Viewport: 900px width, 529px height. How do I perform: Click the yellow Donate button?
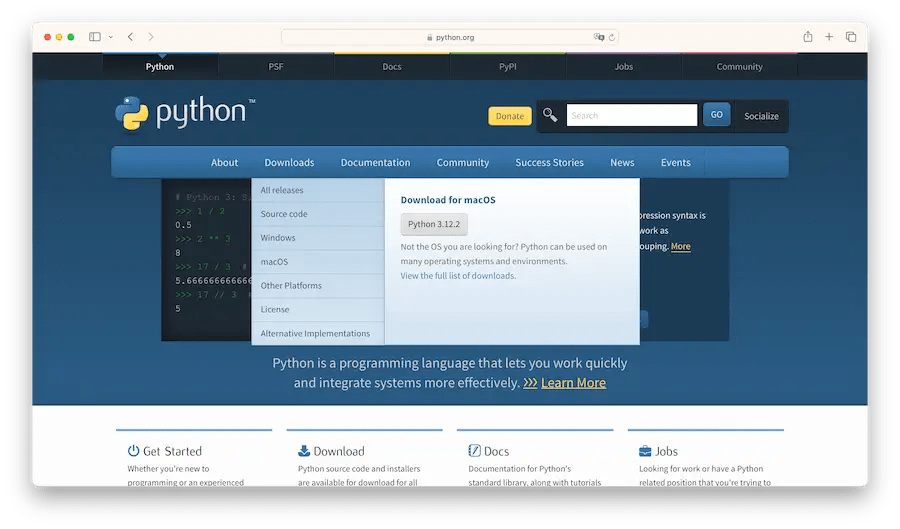click(510, 116)
